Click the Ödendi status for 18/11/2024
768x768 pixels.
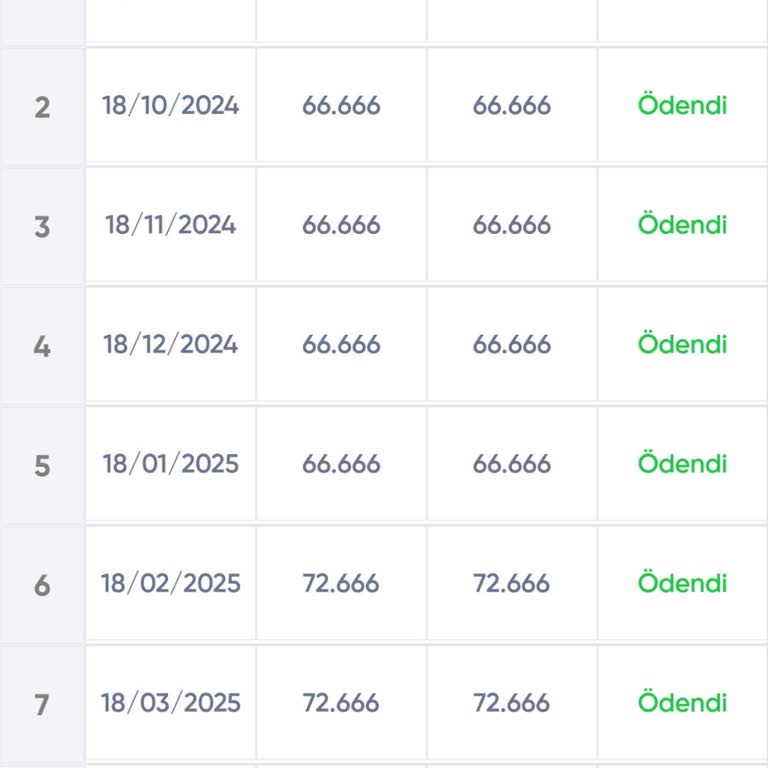(682, 225)
